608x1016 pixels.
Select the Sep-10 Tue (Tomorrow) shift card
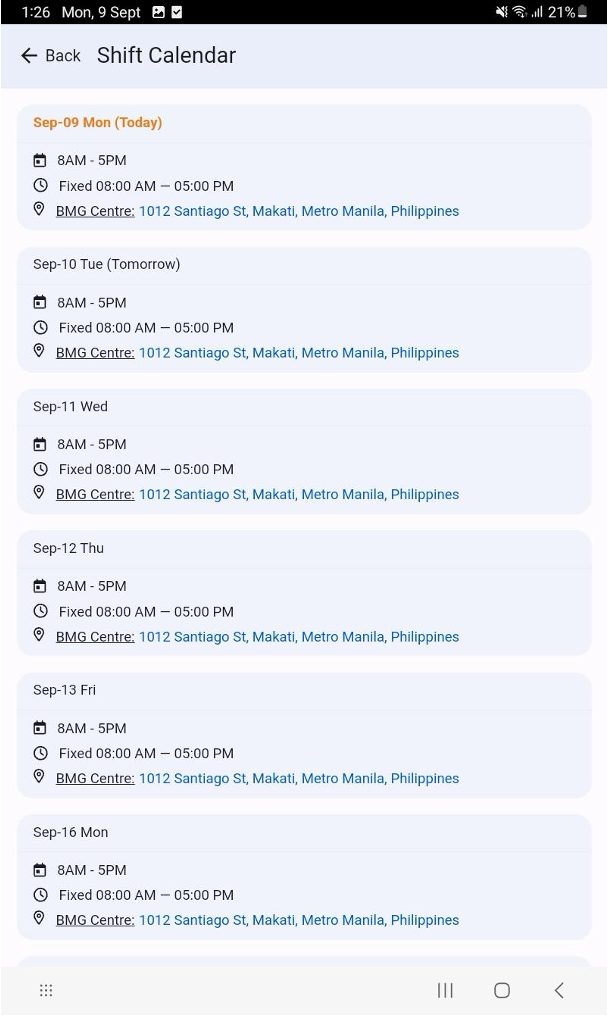(304, 310)
